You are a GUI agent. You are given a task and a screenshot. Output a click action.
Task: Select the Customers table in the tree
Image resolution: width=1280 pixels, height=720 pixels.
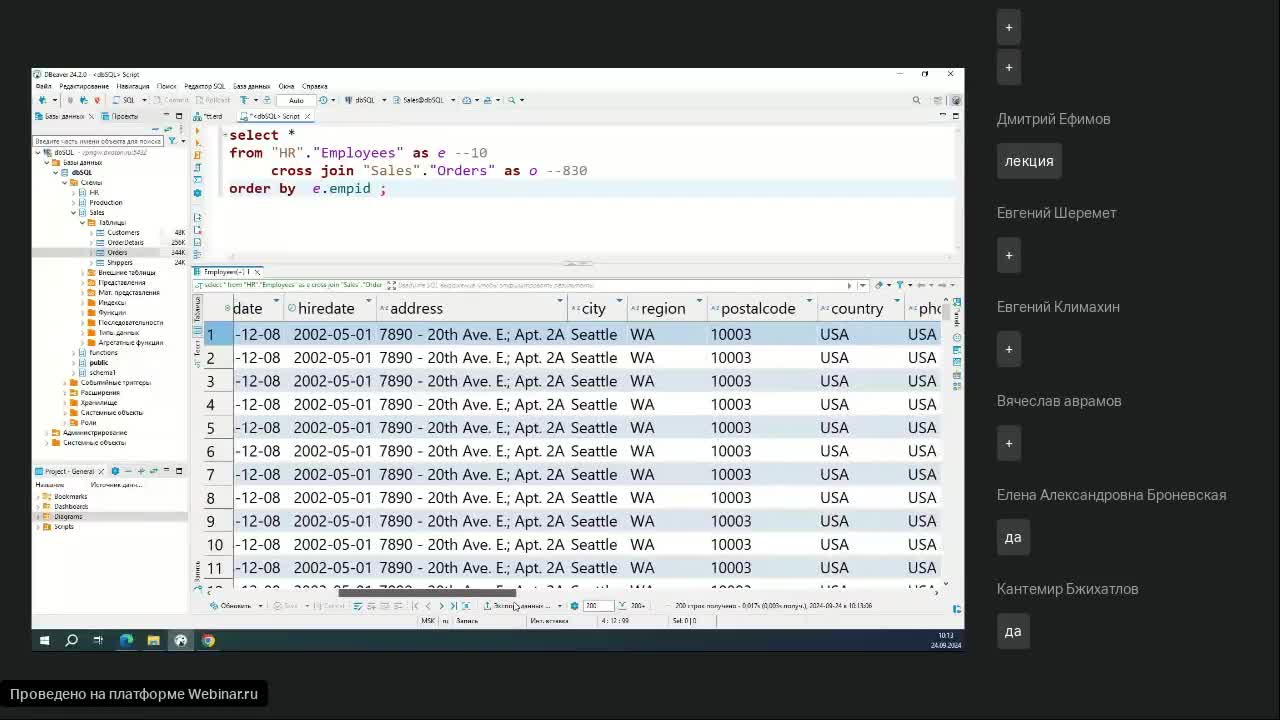tap(123, 233)
